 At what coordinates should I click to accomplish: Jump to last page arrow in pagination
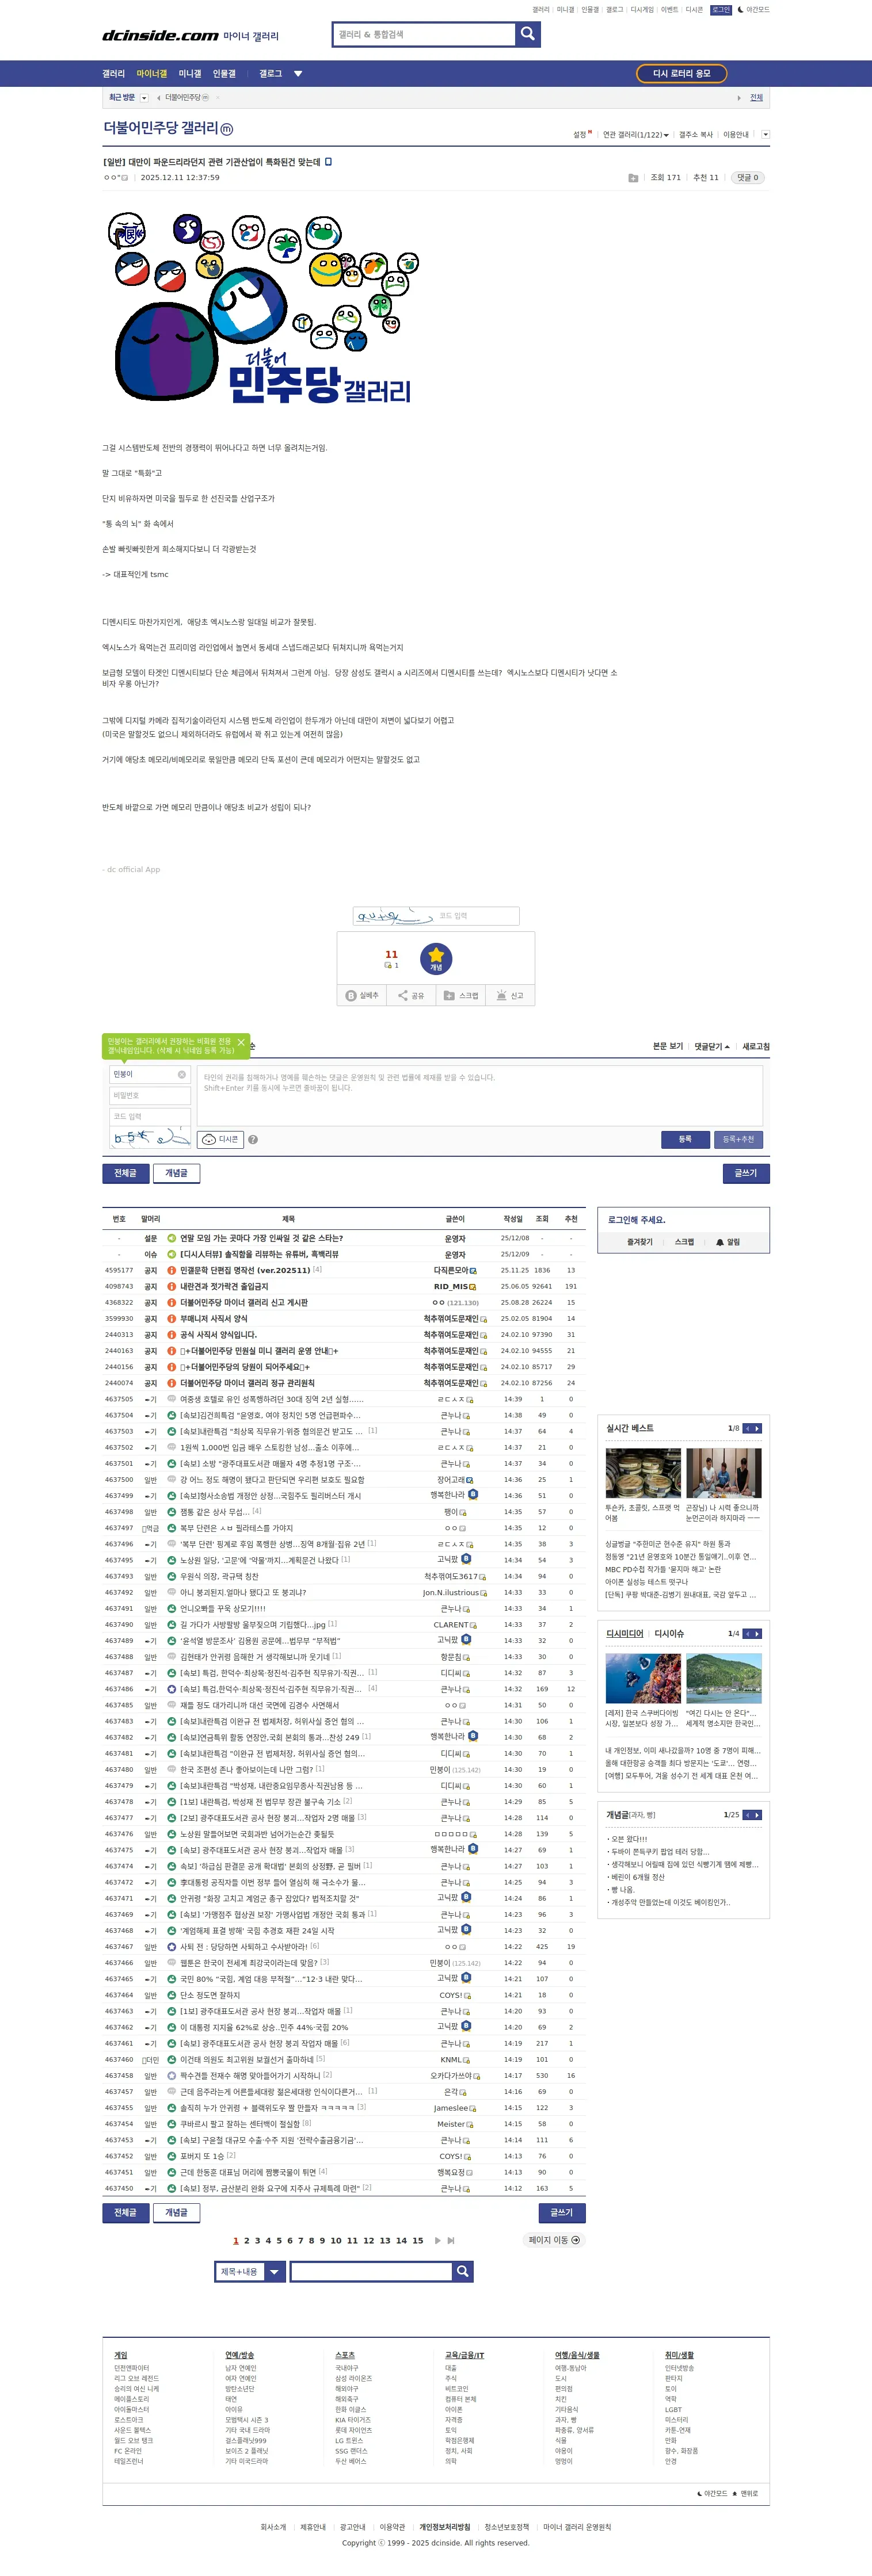coord(451,2241)
